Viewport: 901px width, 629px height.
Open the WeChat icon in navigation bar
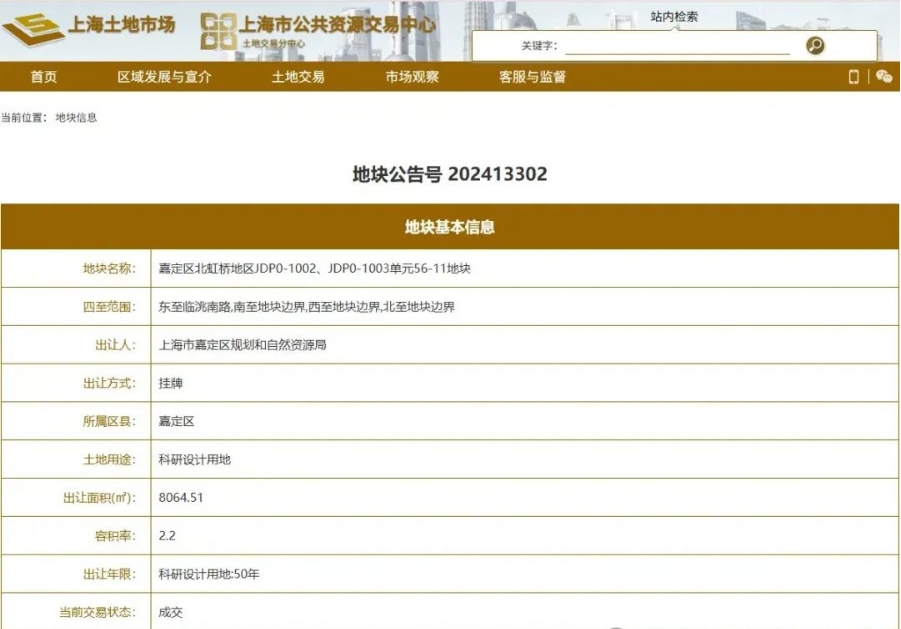884,76
